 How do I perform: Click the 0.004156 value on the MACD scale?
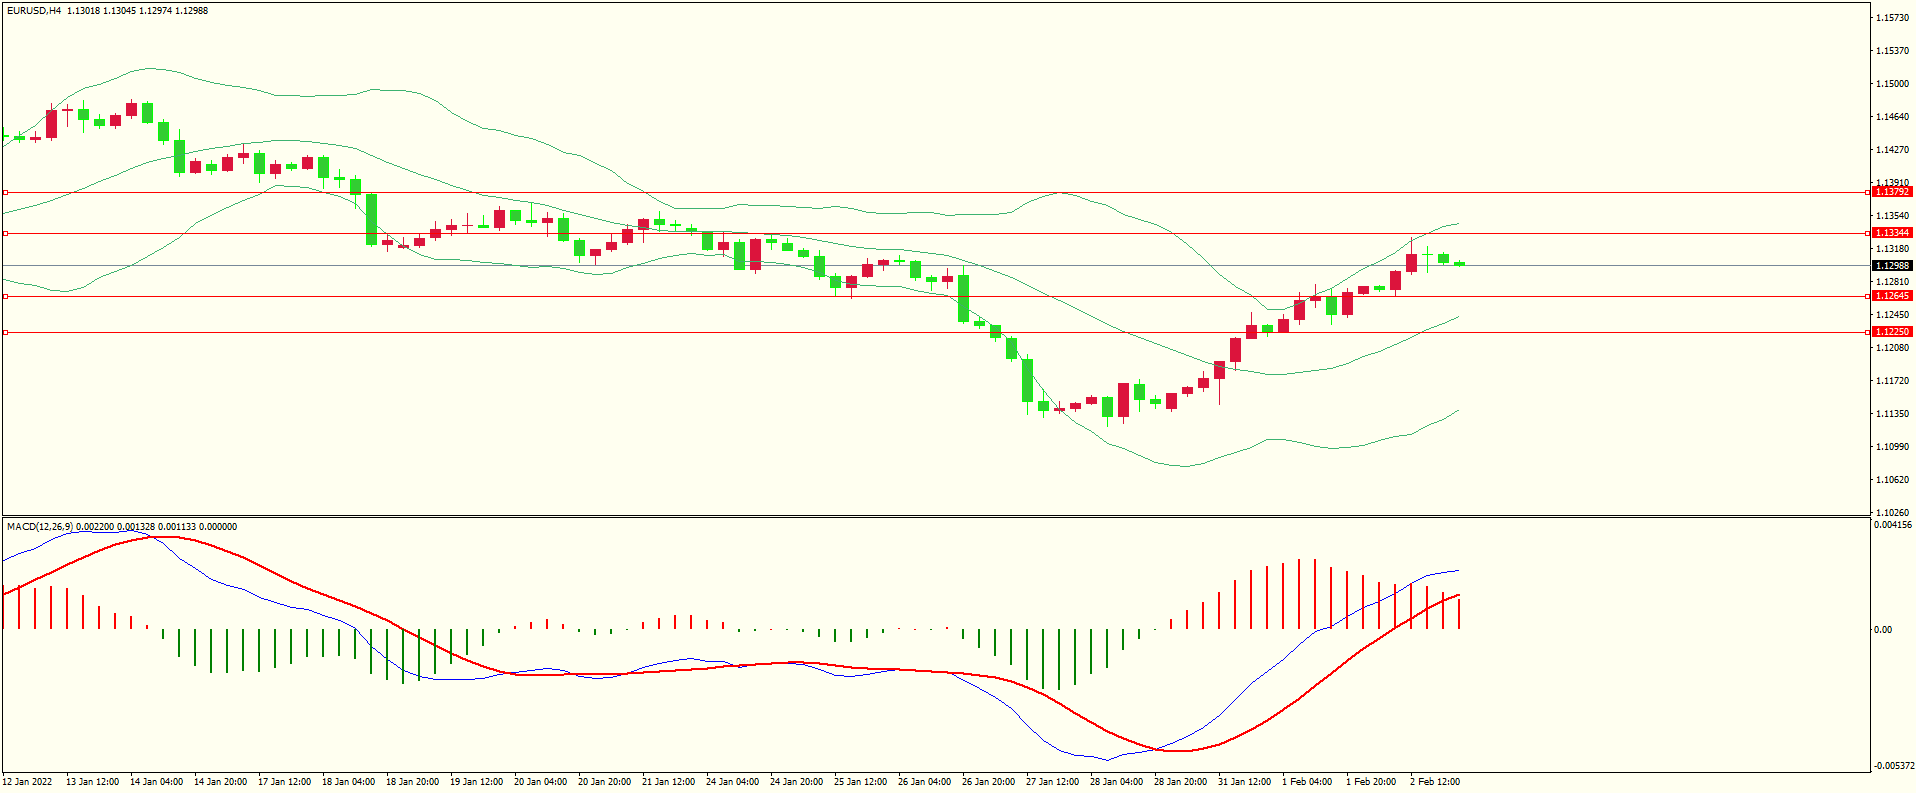pyautogui.click(x=1893, y=525)
